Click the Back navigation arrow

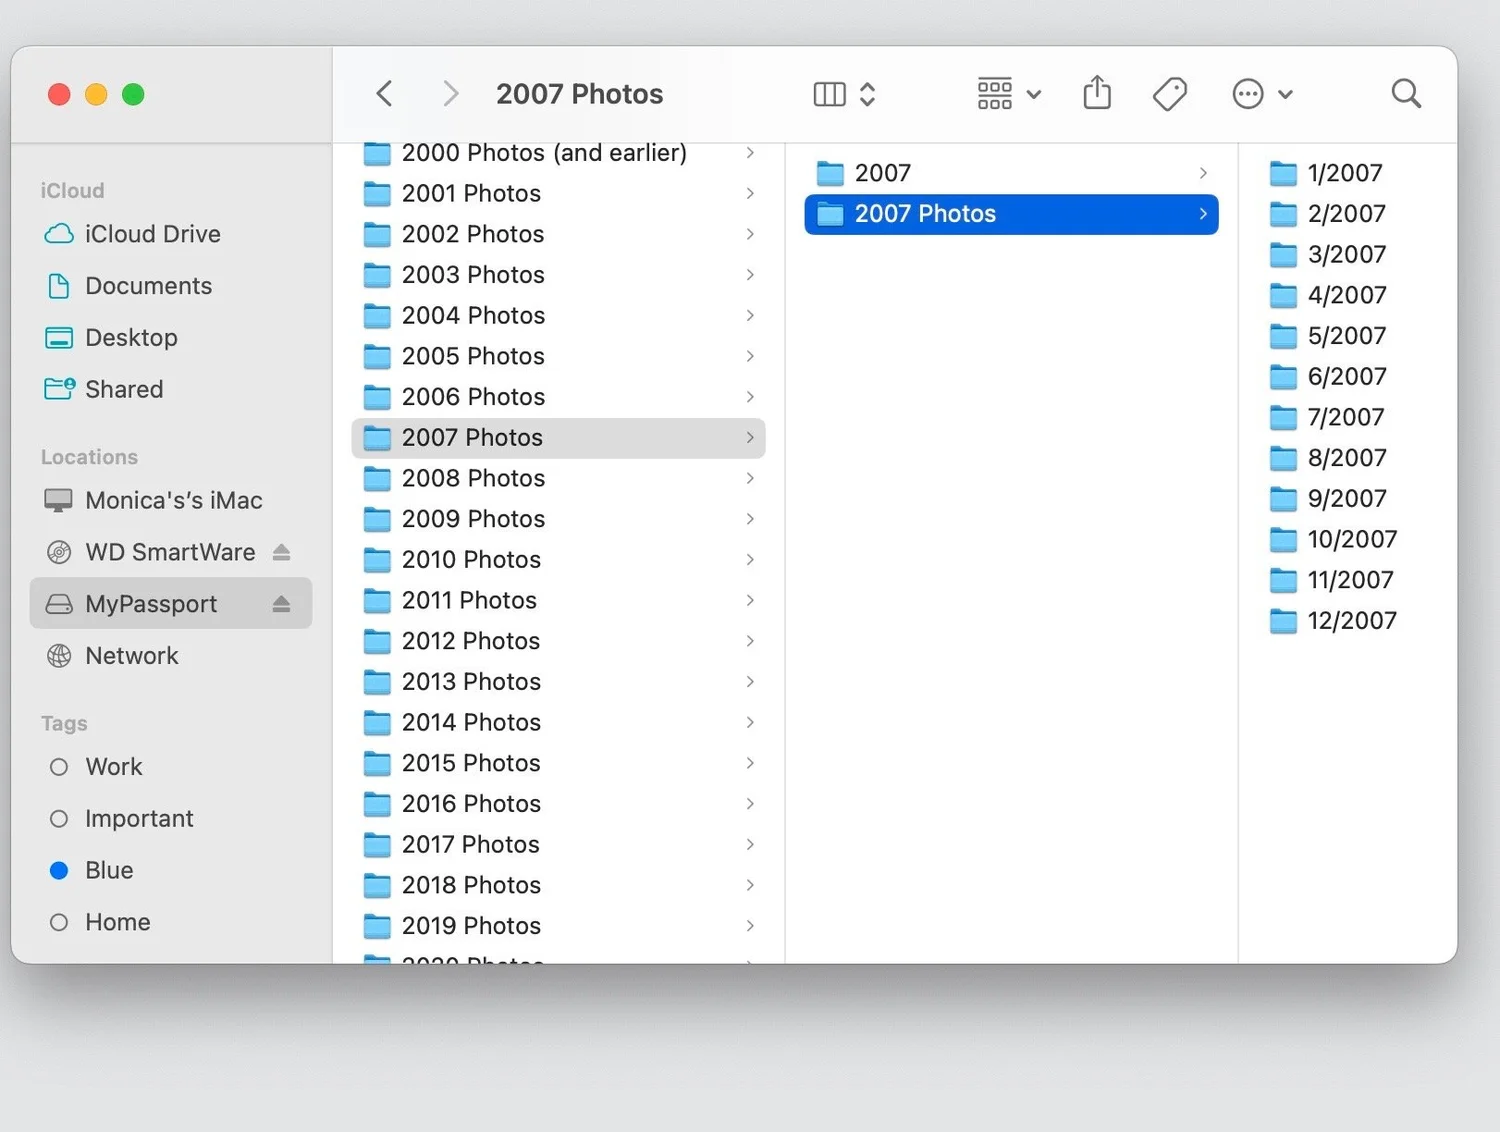(x=384, y=93)
